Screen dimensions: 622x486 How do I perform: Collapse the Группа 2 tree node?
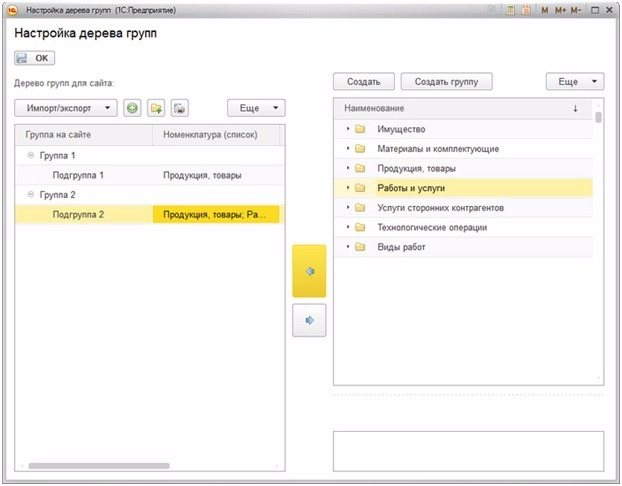pos(31,195)
